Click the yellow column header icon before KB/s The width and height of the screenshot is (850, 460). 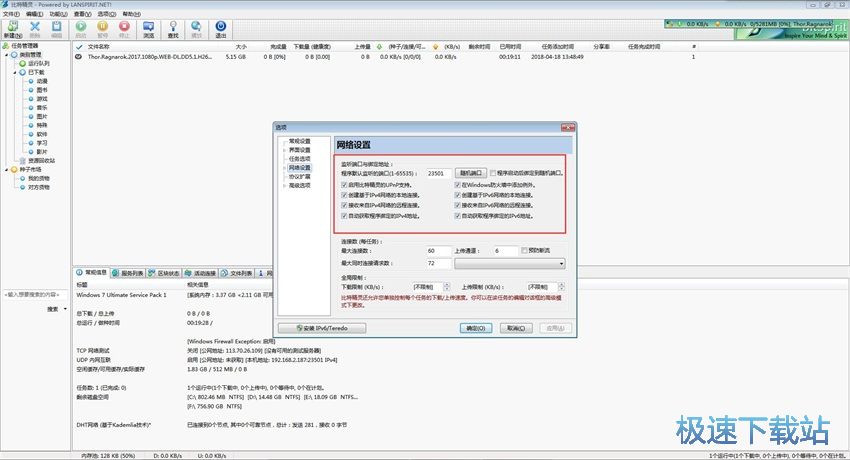[x=435, y=47]
